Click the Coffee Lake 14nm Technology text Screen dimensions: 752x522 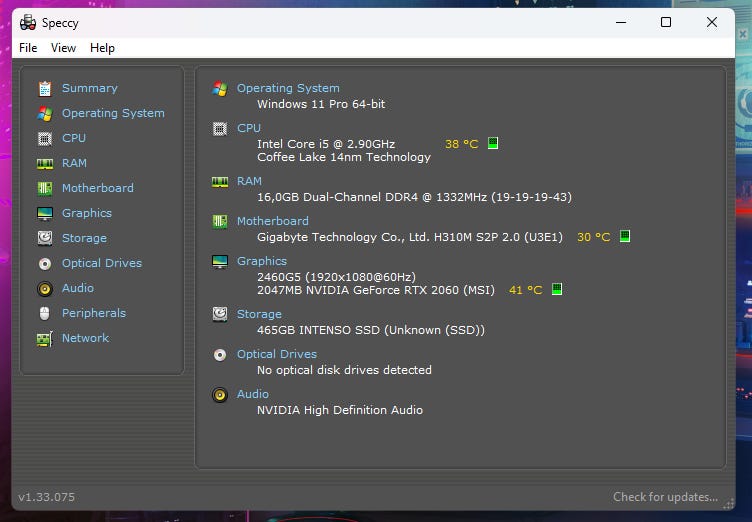click(x=344, y=157)
